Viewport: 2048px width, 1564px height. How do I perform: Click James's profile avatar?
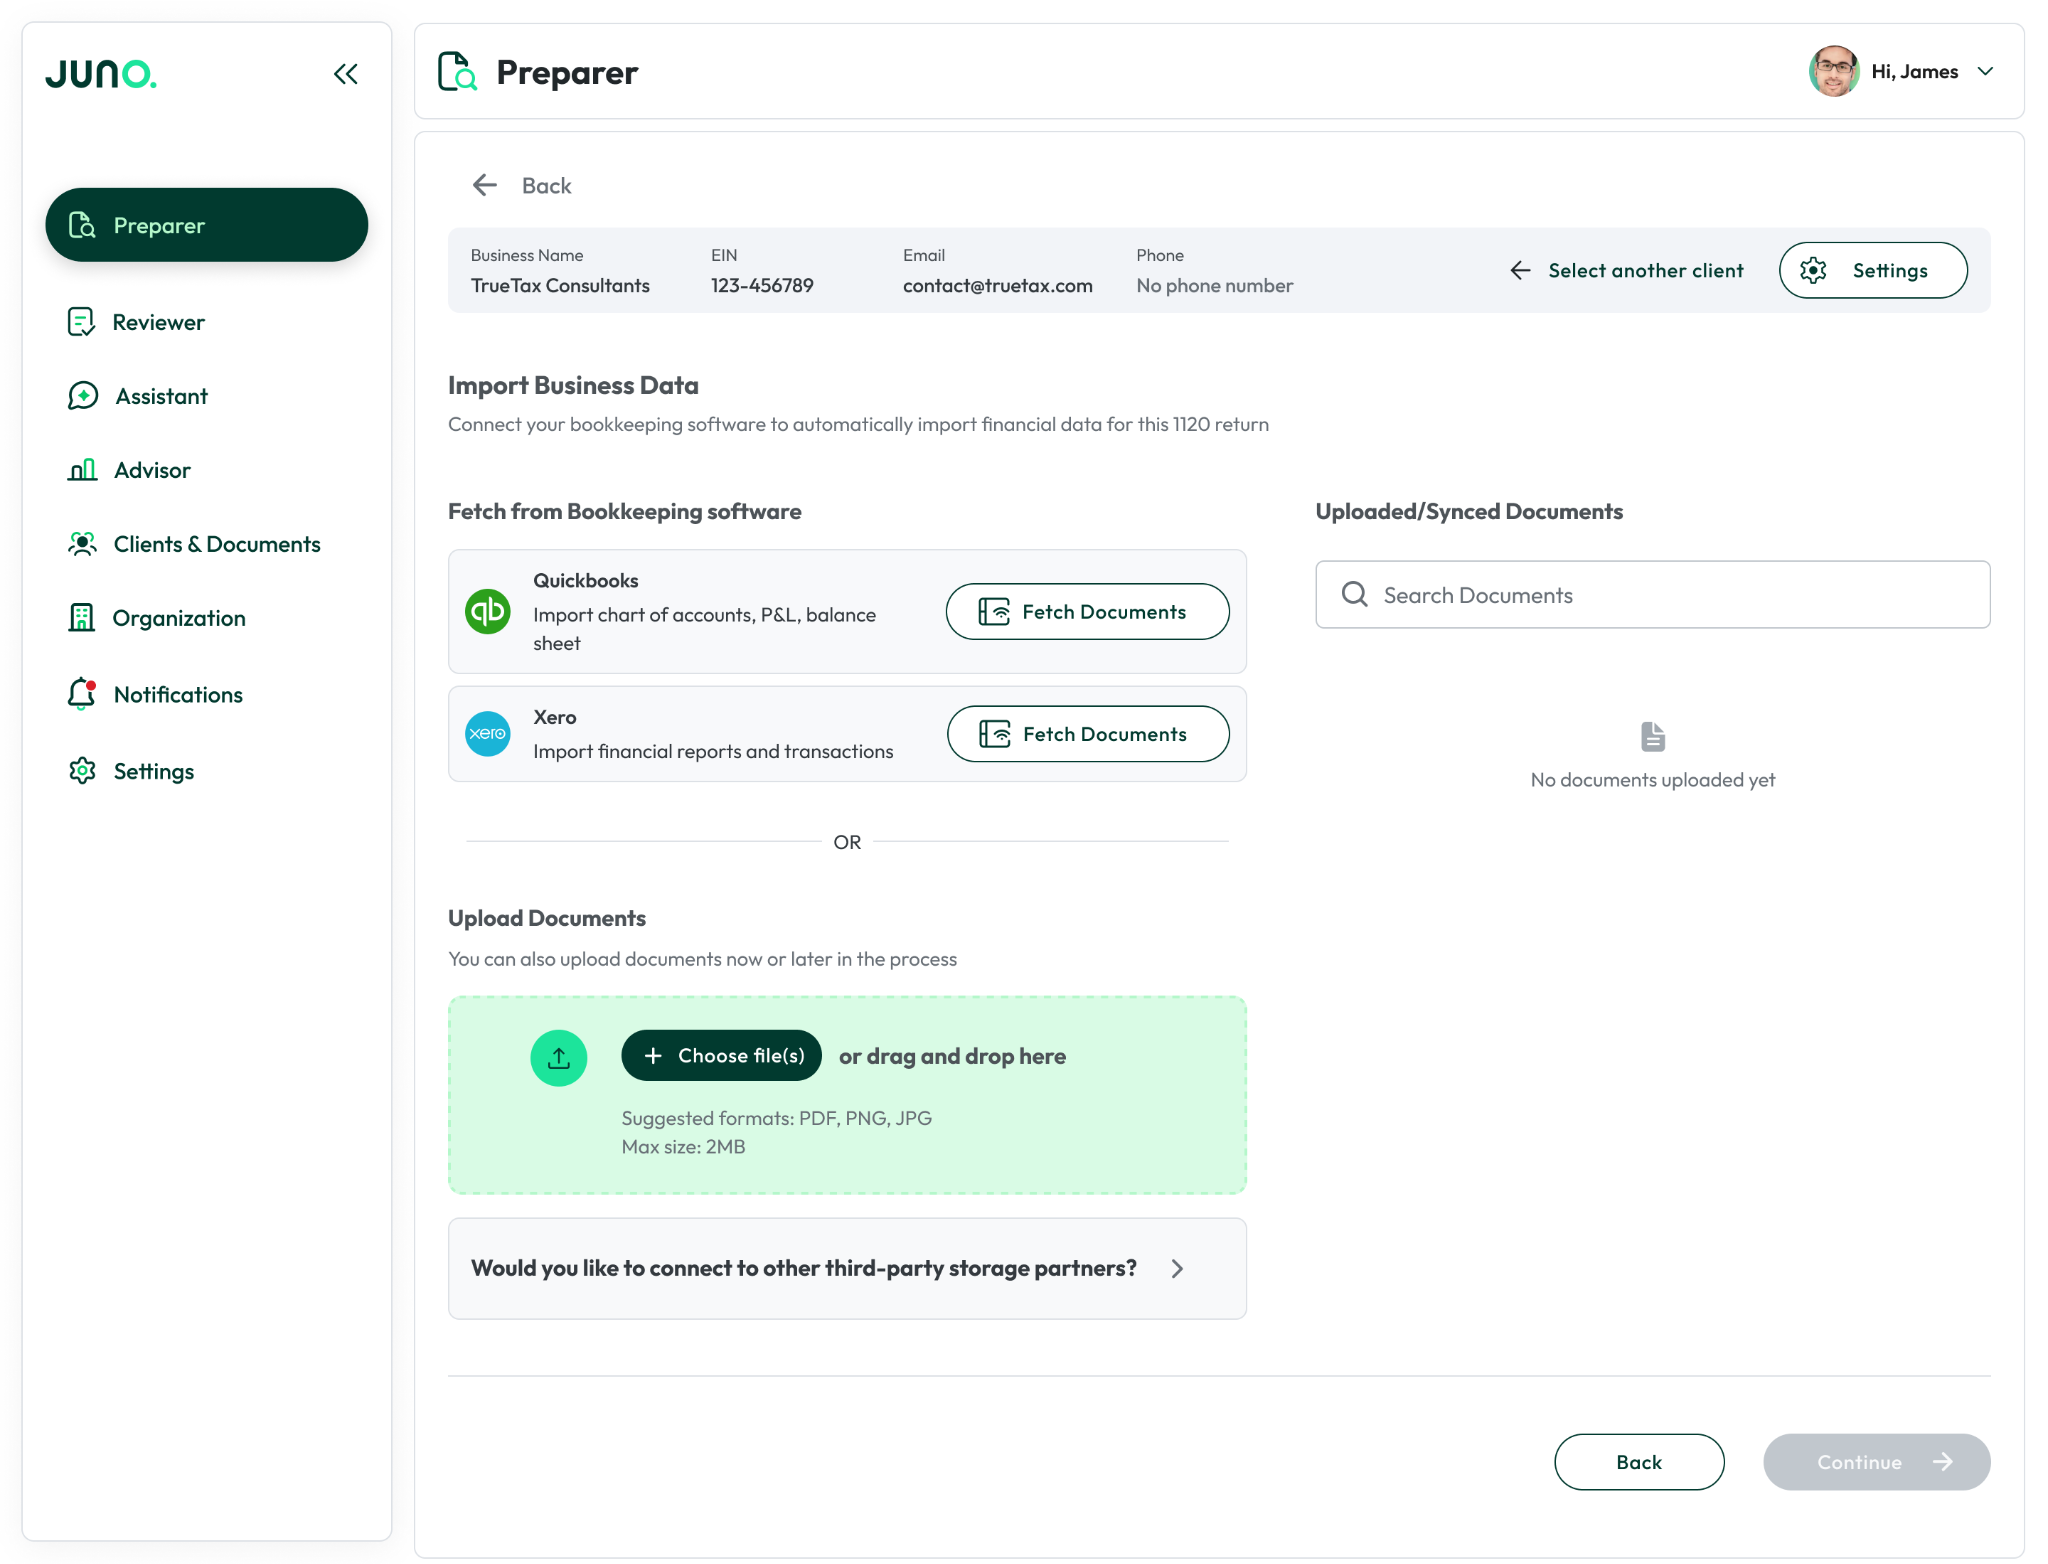pyautogui.click(x=1833, y=72)
